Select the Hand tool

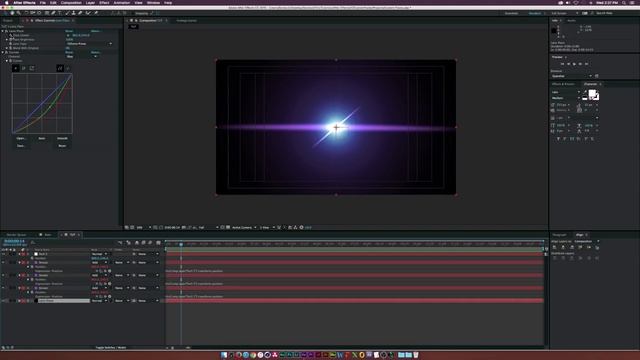coord(12,13)
